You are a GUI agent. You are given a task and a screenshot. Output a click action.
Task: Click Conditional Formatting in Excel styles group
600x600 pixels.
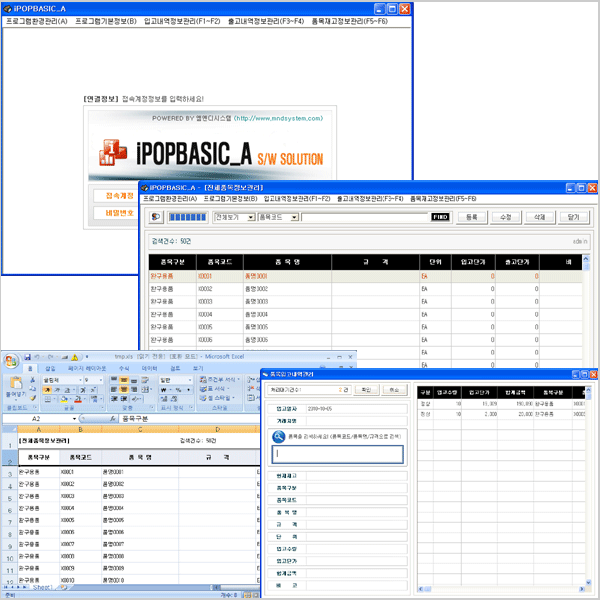pyautogui.click(x=220, y=380)
